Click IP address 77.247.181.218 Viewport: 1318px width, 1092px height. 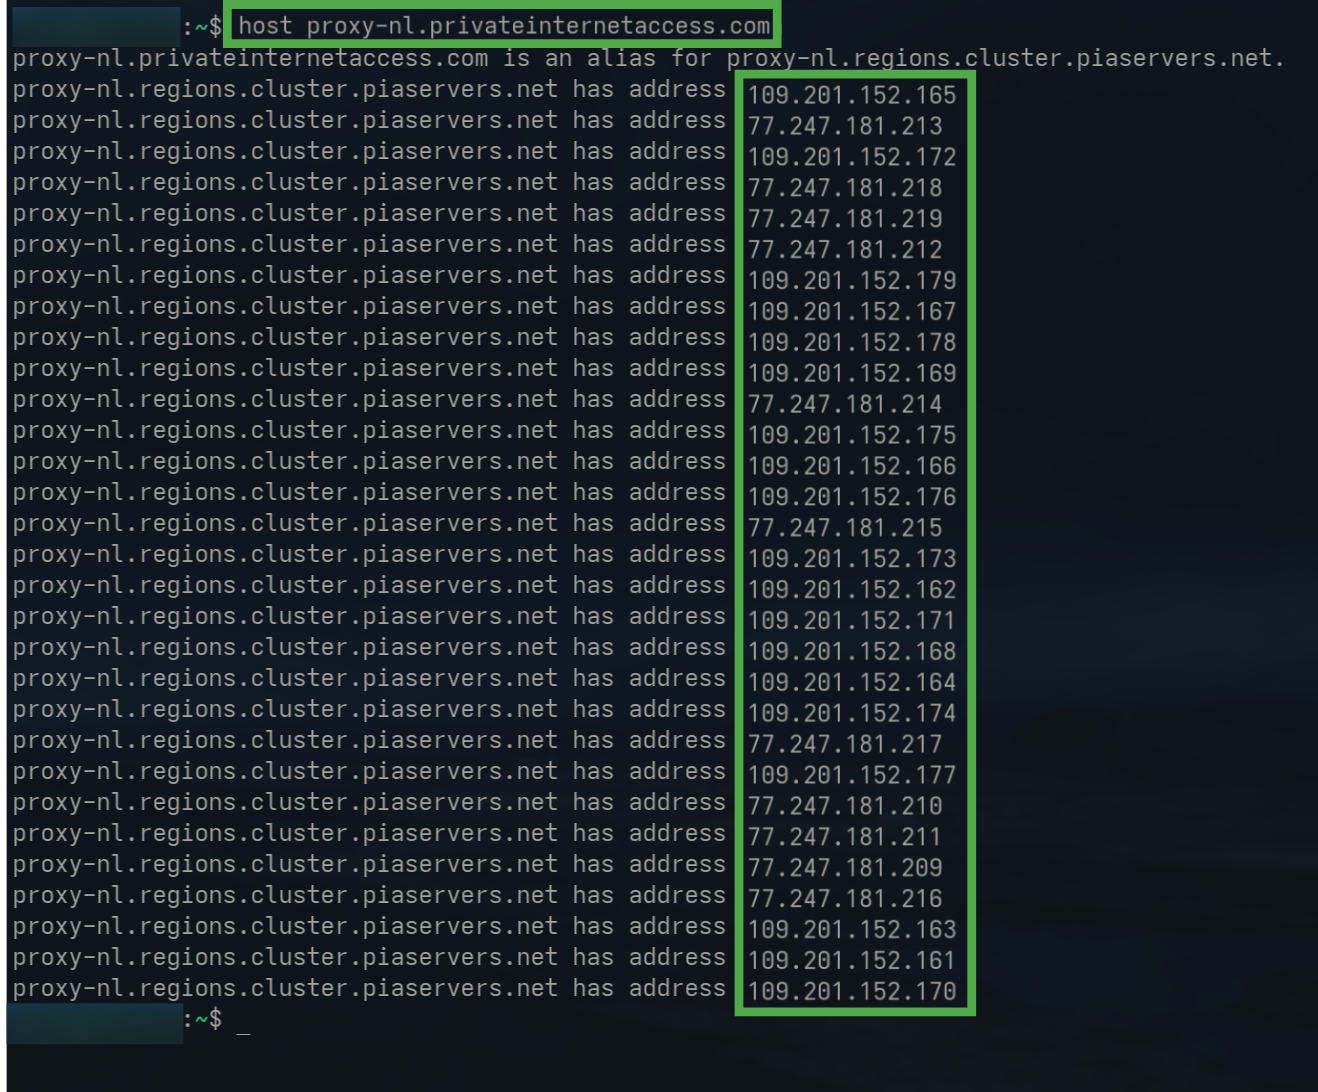coord(845,188)
